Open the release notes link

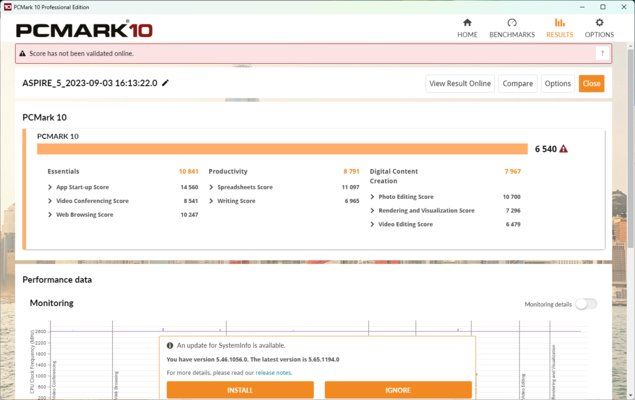(x=273, y=372)
